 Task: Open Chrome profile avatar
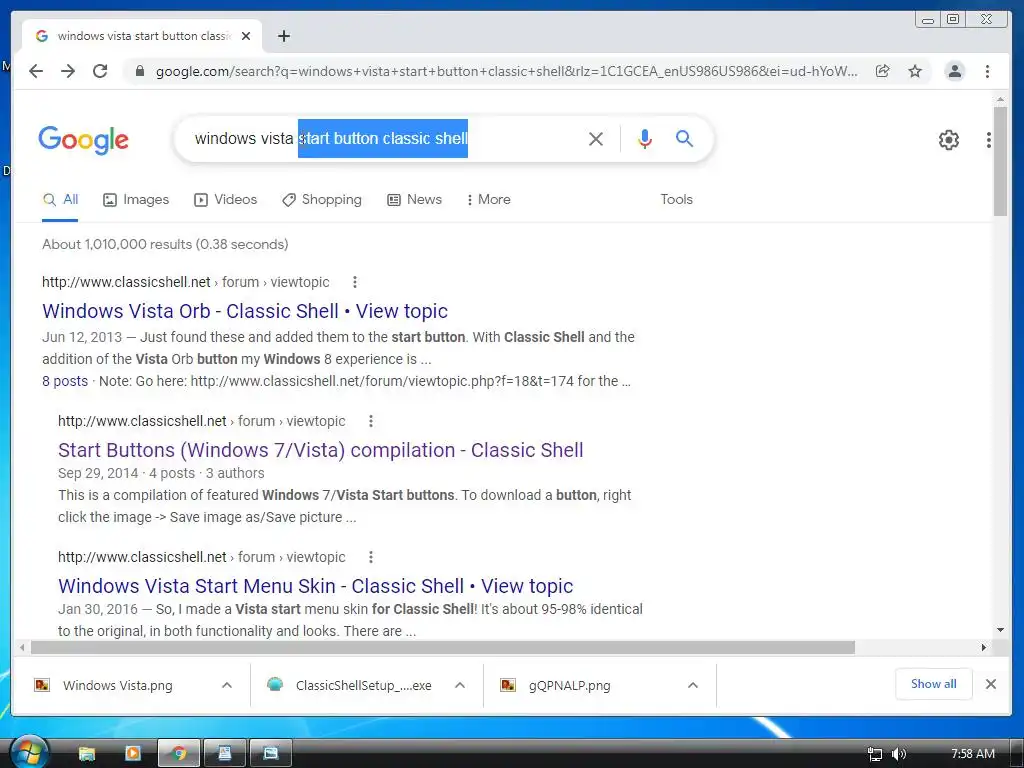pyautogui.click(x=955, y=71)
